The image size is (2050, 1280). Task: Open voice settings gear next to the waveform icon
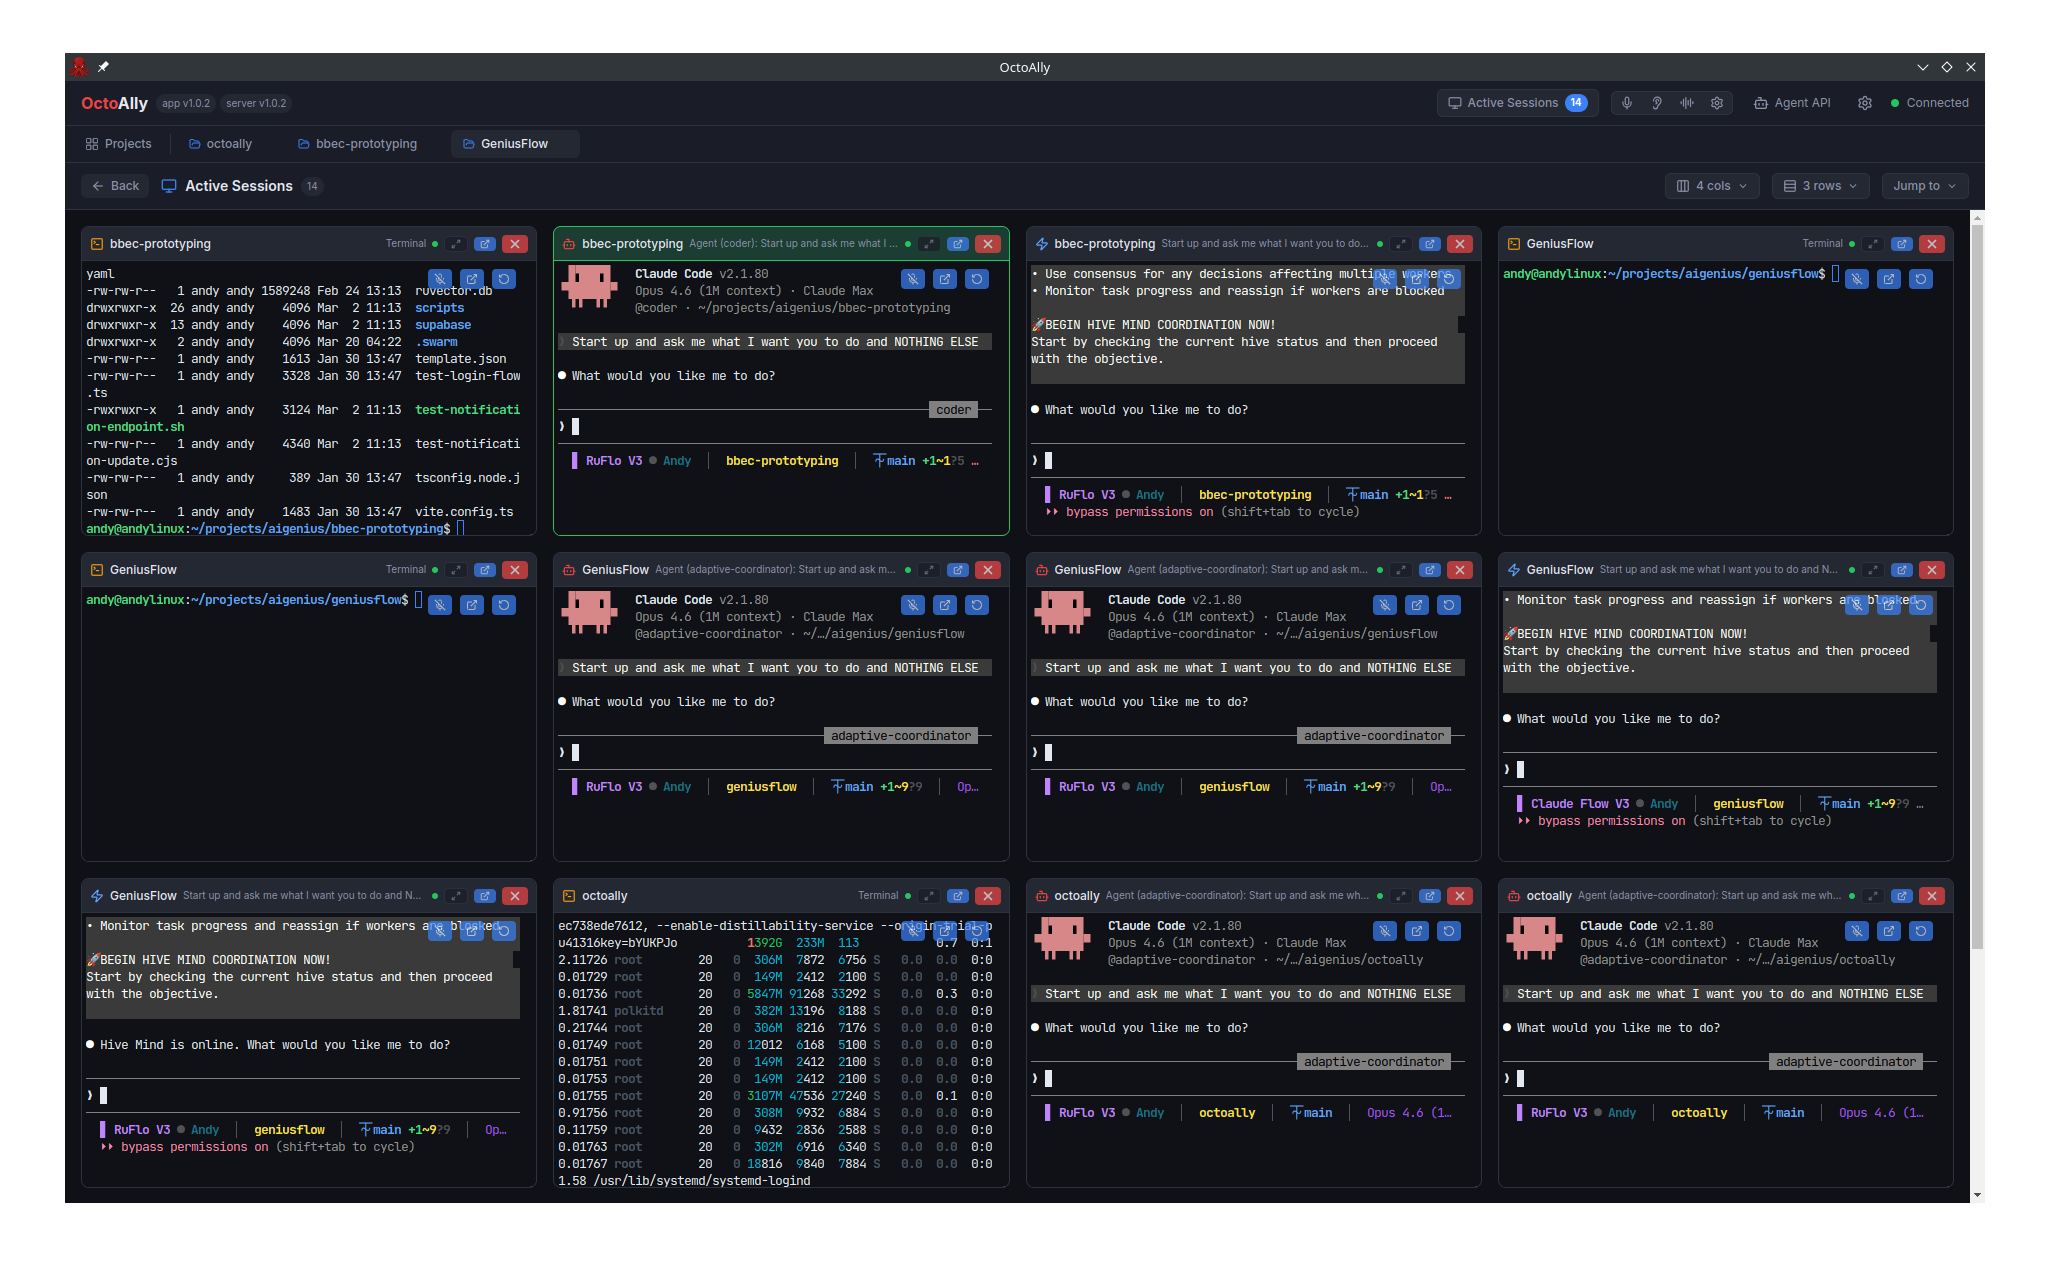point(1717,103)
